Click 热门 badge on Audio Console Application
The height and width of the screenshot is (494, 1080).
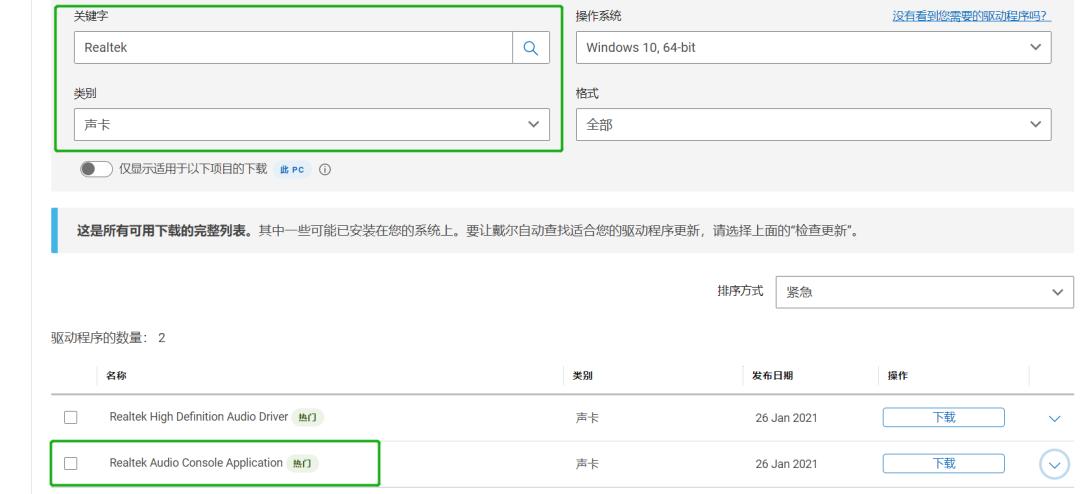tap(302, 464)
